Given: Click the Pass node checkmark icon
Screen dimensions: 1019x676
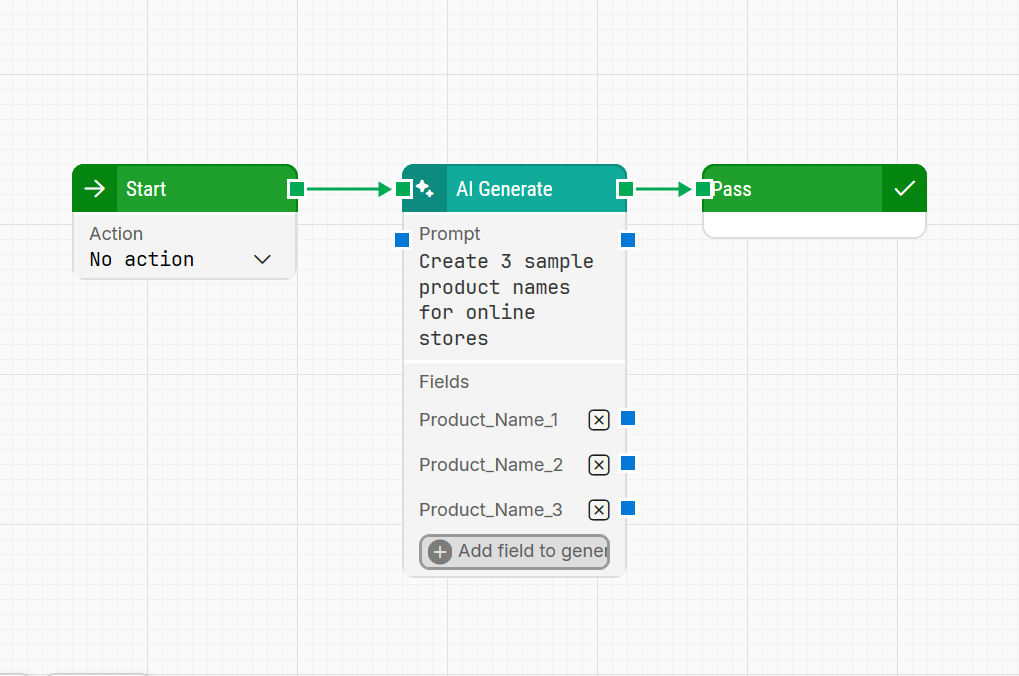Looking at the screenshot, I should (904, 189).
